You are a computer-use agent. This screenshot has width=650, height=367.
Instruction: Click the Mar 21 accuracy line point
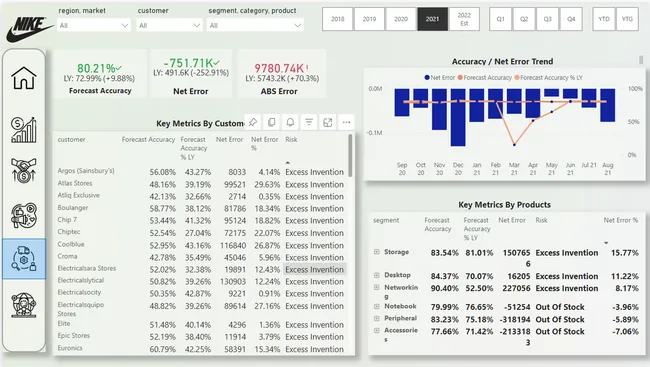[x=514, y=145]
